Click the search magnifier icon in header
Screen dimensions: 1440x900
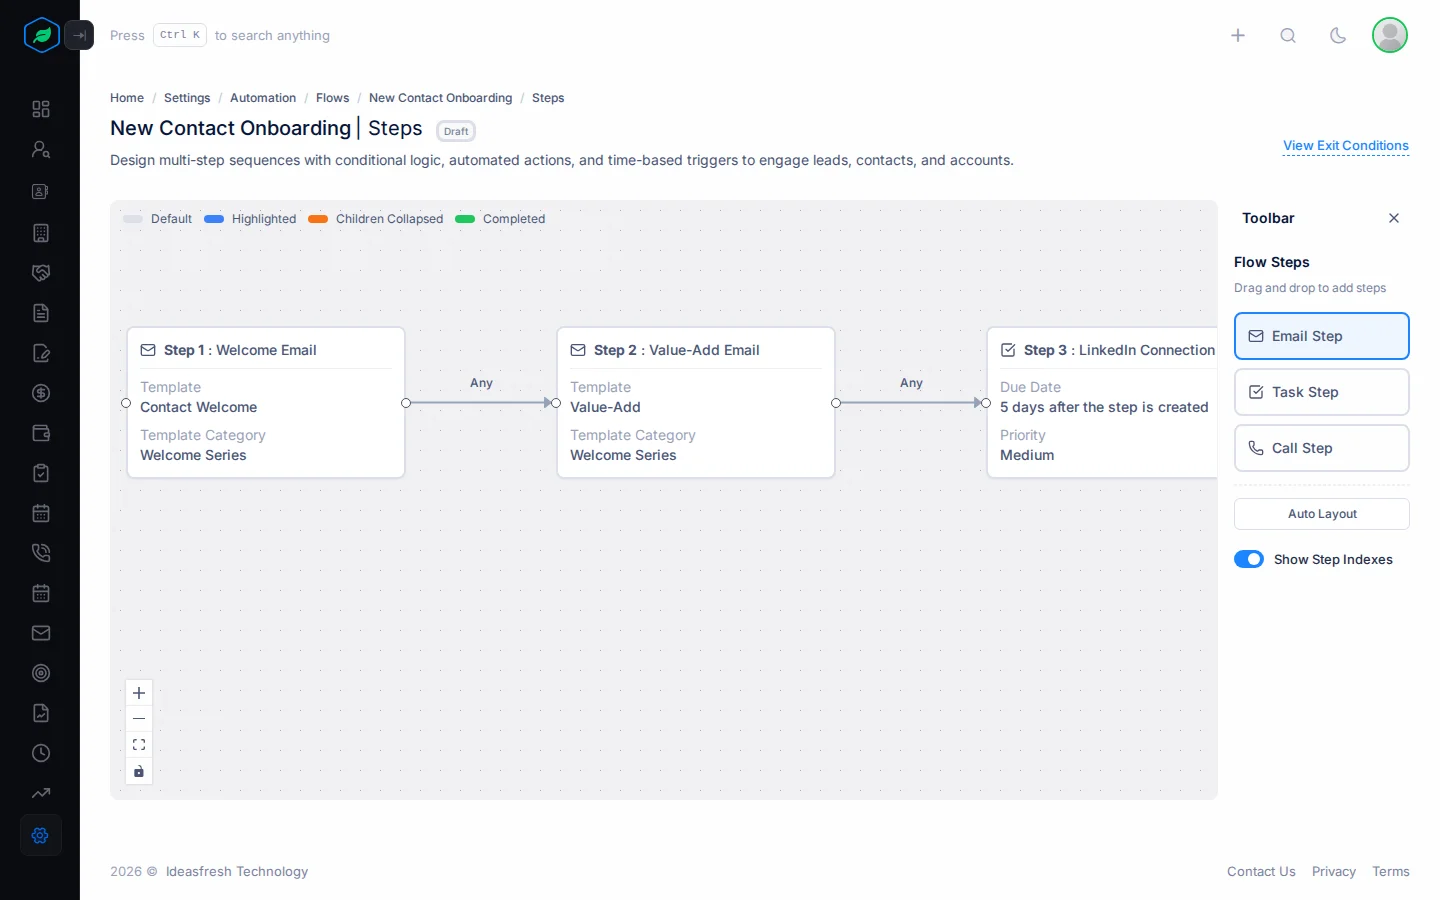1288,35
